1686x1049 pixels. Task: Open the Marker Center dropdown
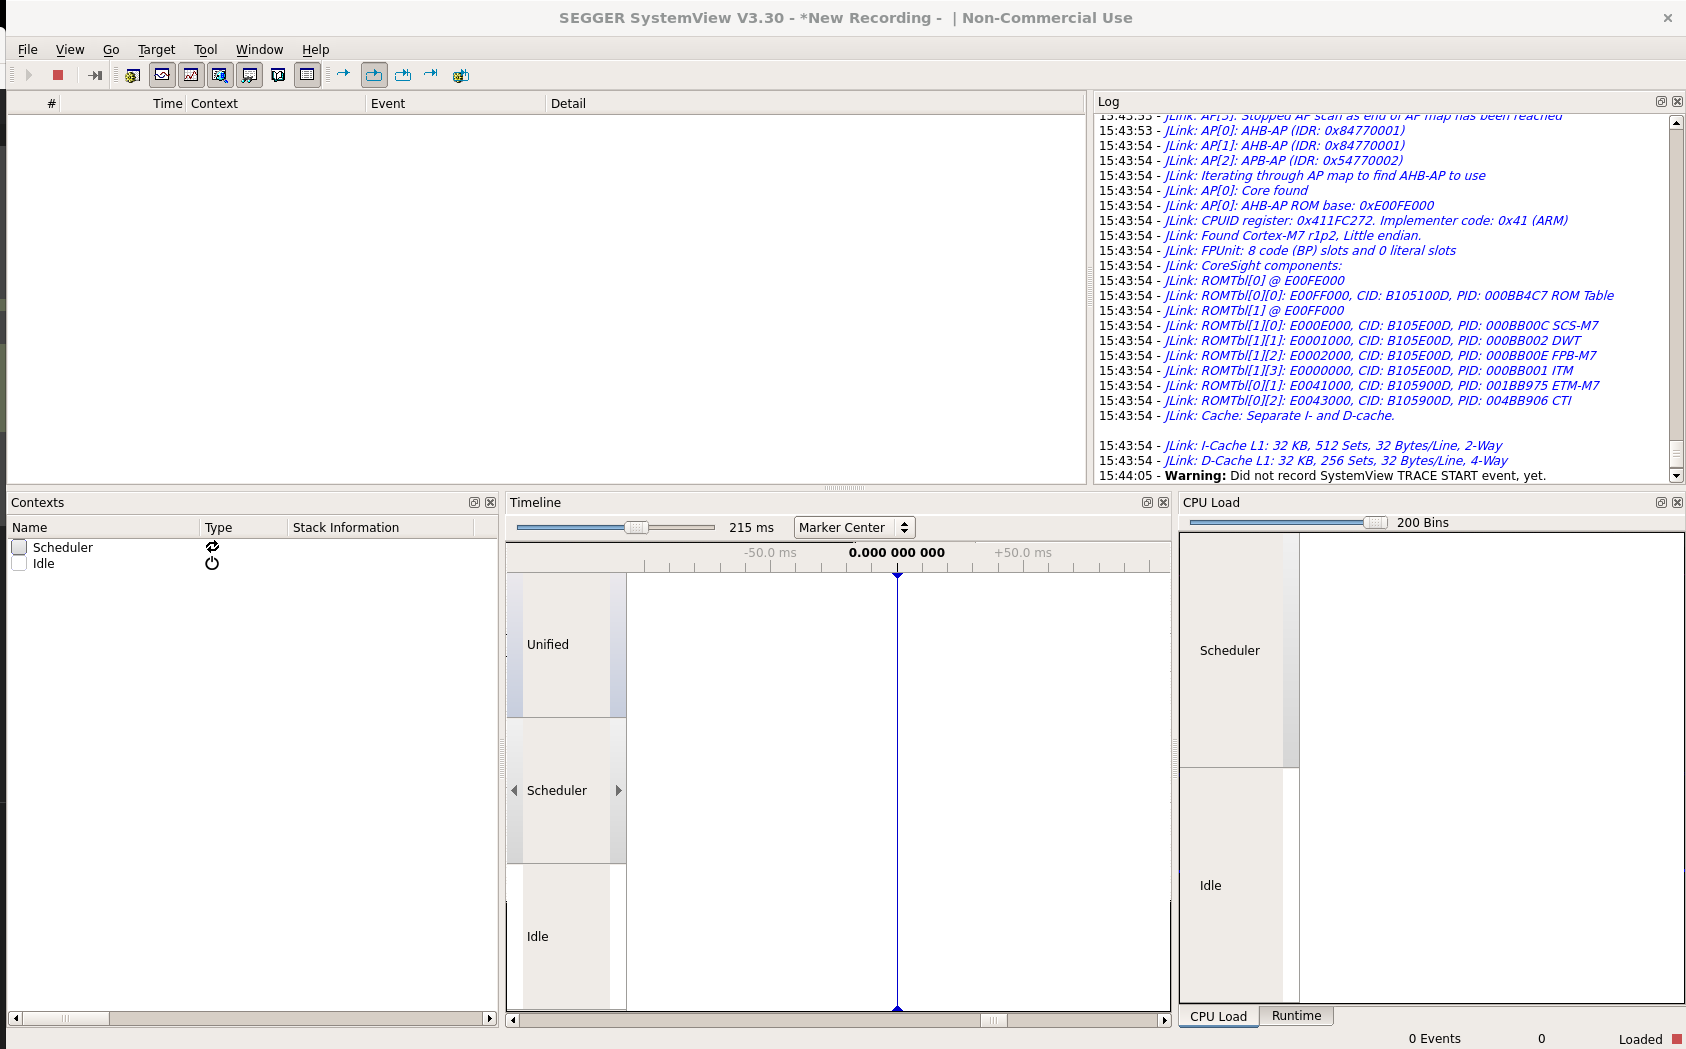[853, 527]
